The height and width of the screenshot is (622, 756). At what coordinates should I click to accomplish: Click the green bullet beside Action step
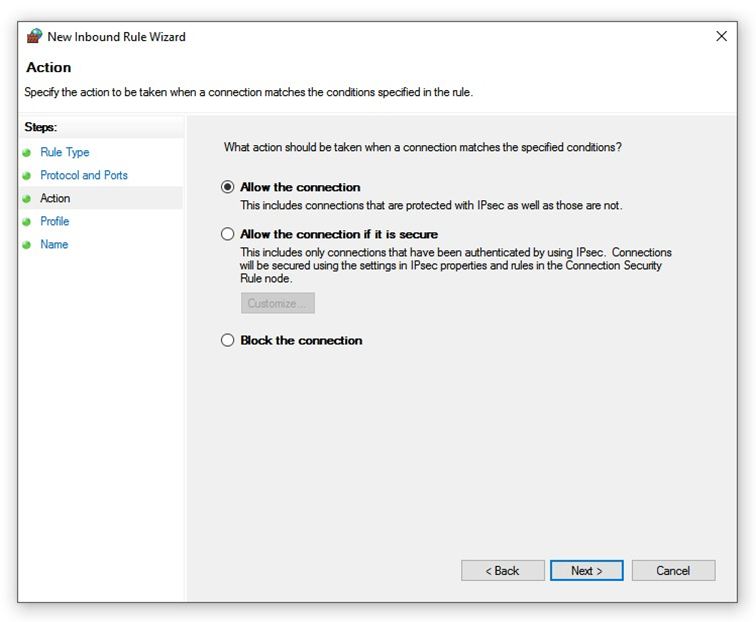(x=27, y=199)
